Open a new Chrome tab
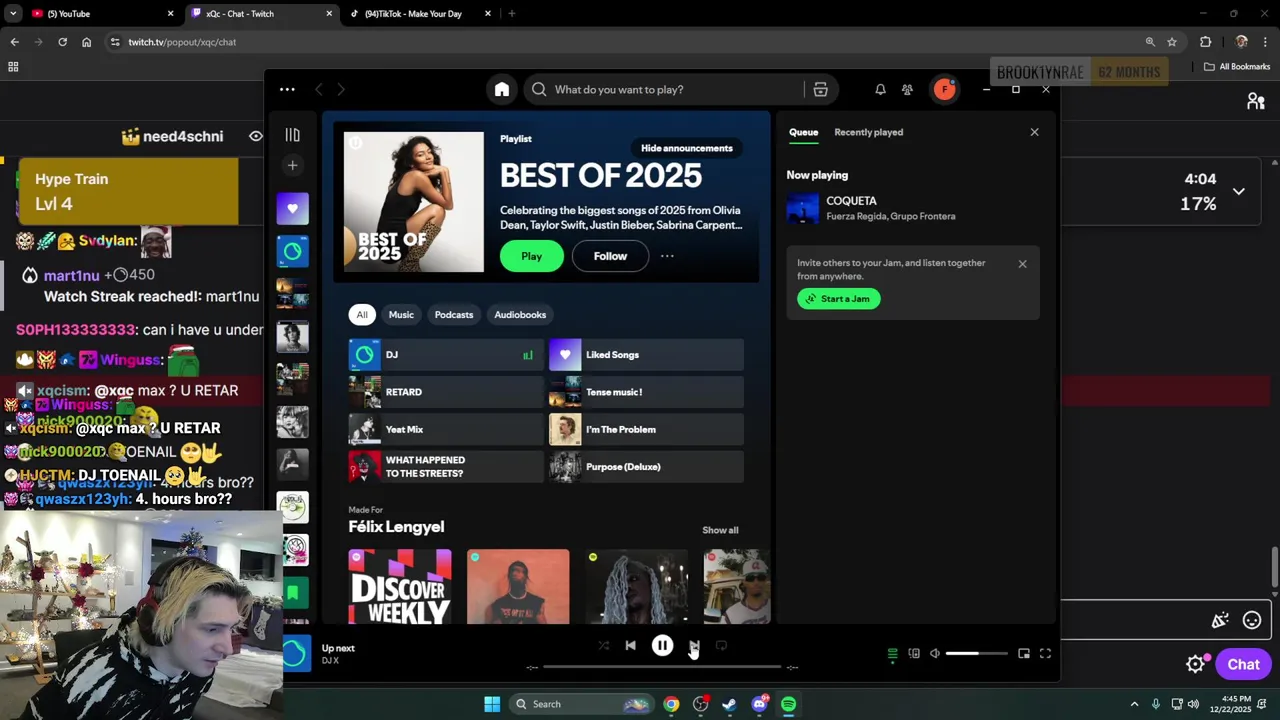 coord(512,14)
